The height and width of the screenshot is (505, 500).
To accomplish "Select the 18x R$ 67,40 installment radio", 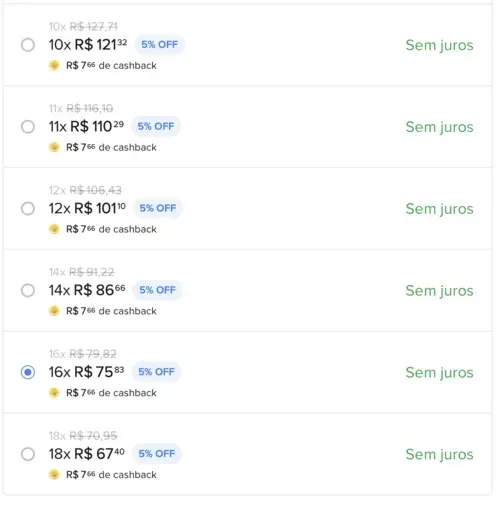I will 28,454.
